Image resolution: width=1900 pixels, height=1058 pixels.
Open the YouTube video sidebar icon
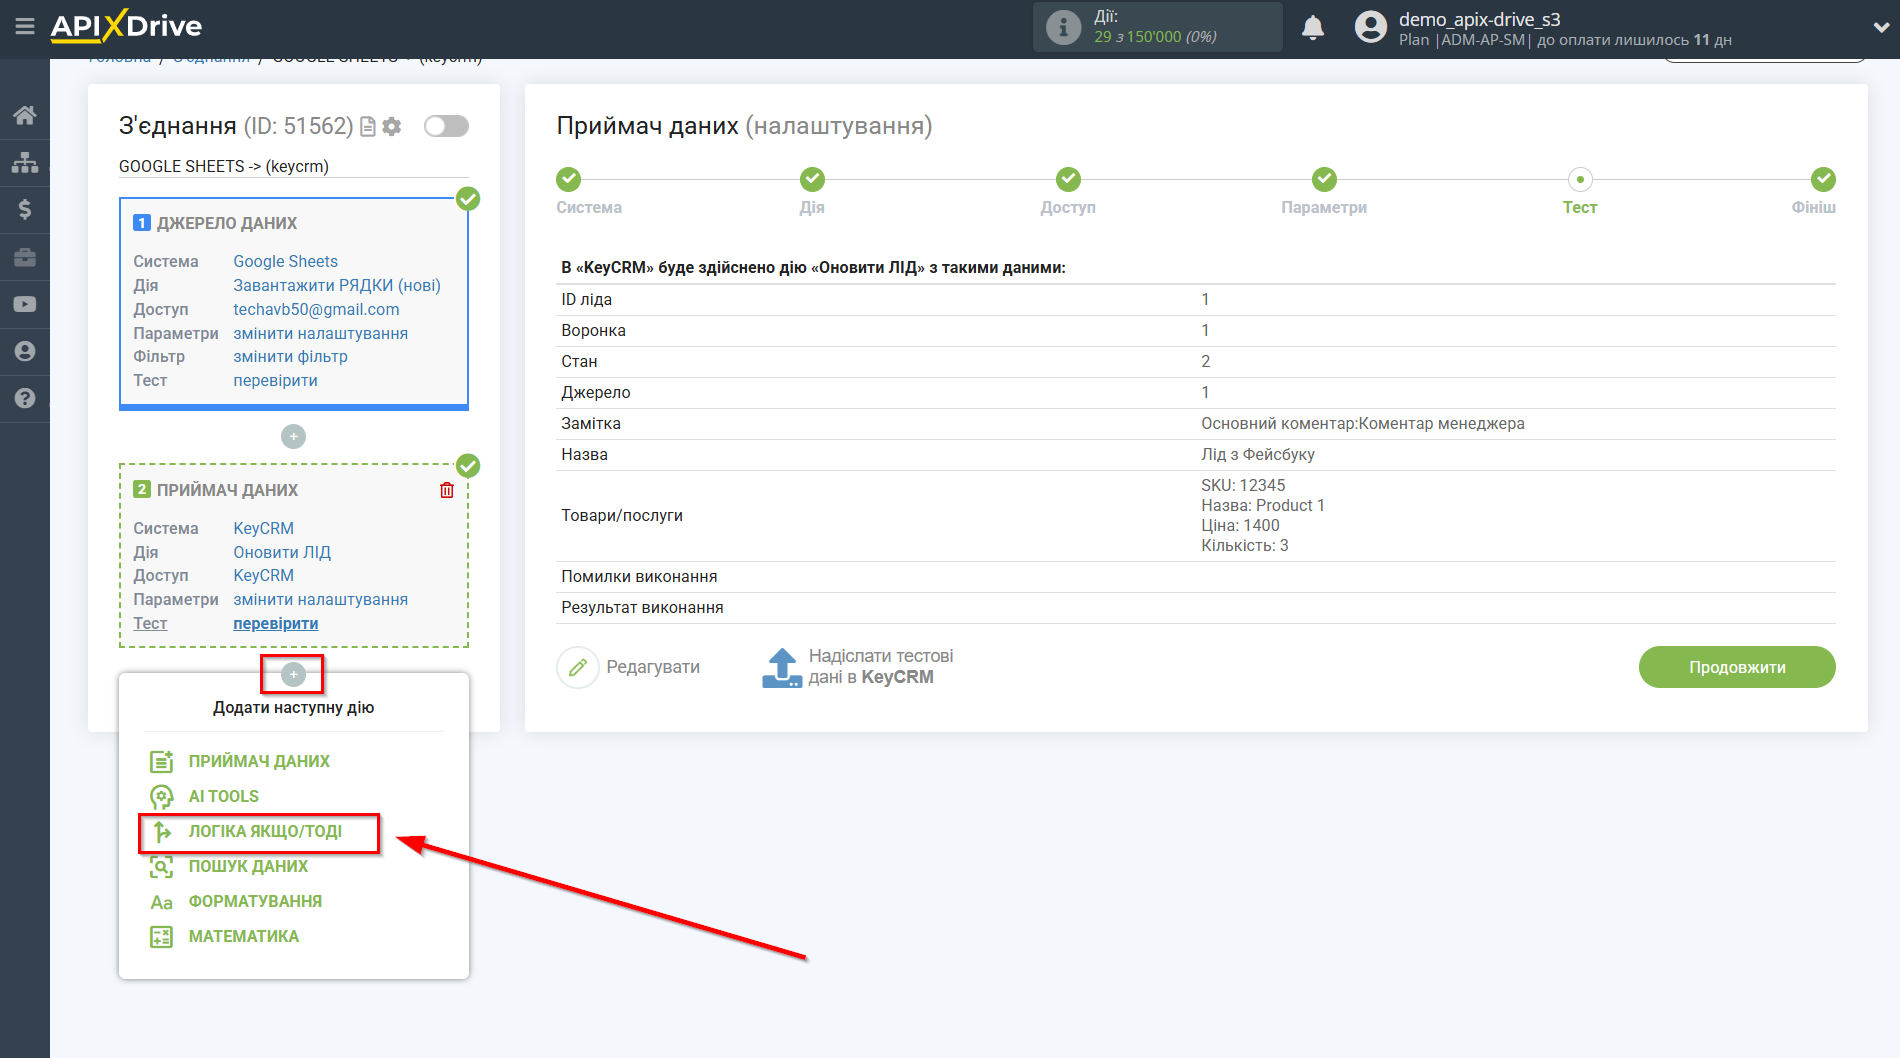[x=25, y=304]
